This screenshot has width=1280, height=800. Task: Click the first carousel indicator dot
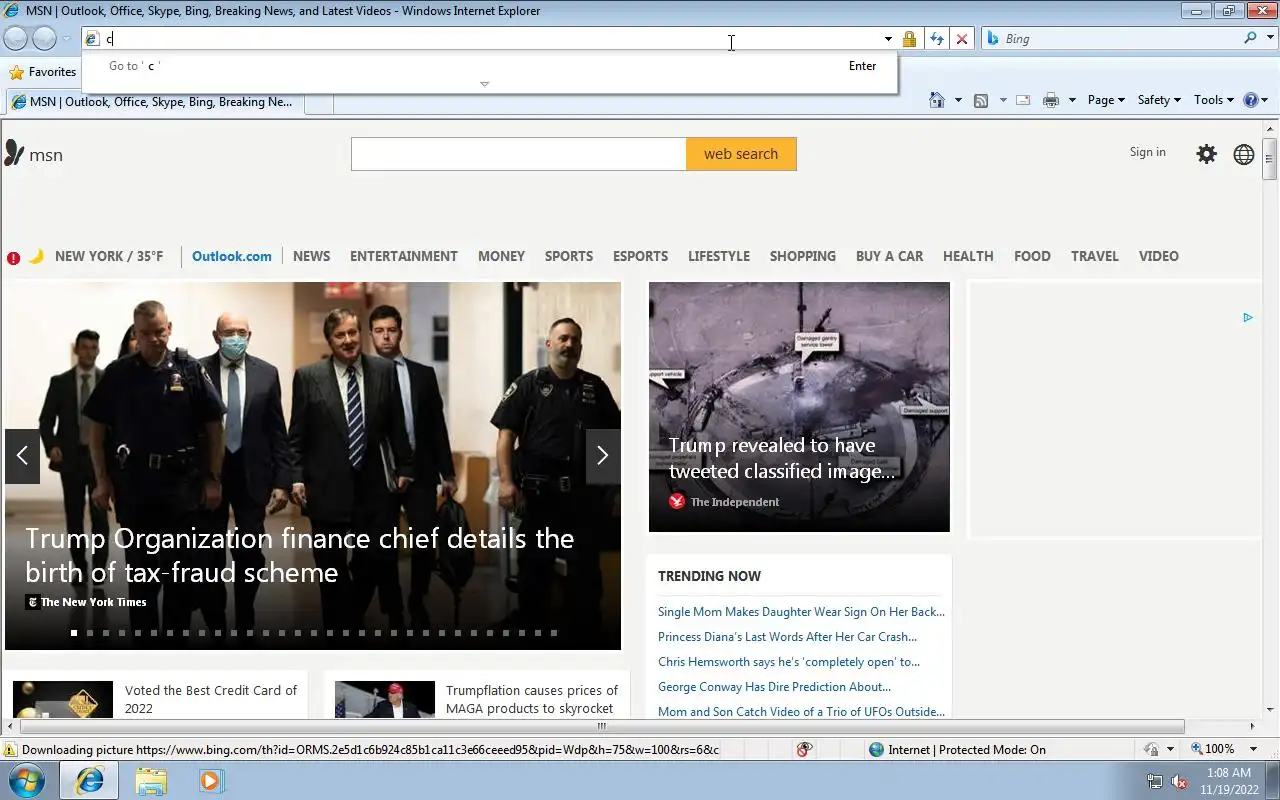[x=74, y=633]
